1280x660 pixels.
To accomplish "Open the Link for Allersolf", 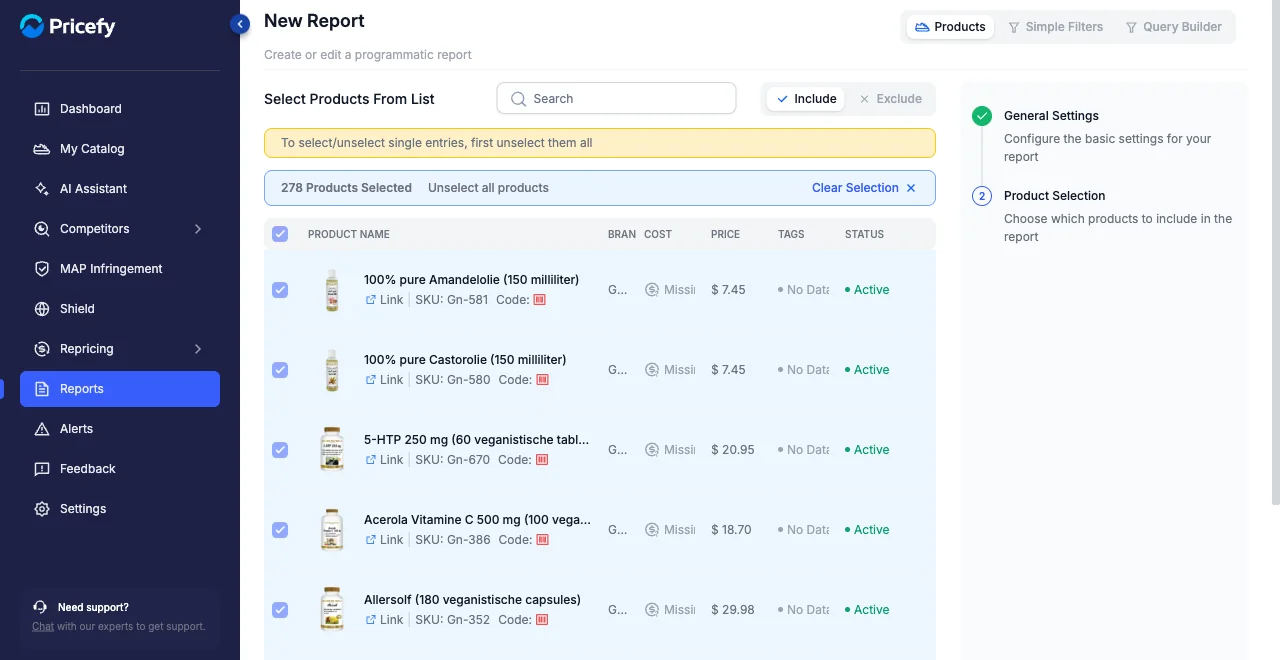I will [384, 620].
